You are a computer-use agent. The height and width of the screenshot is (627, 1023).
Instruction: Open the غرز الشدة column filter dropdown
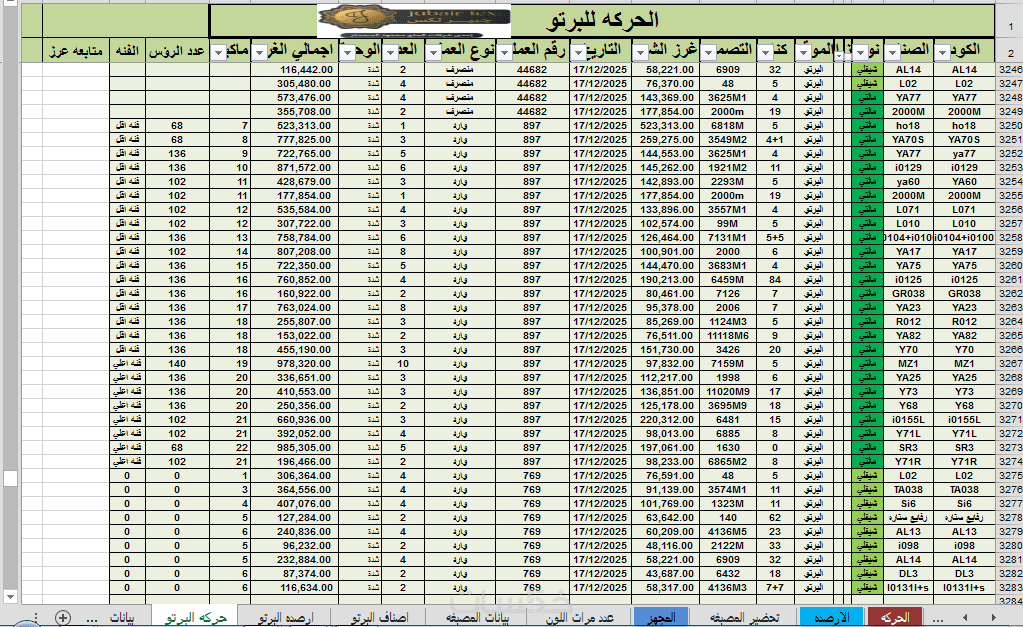(x=641, y=52)
